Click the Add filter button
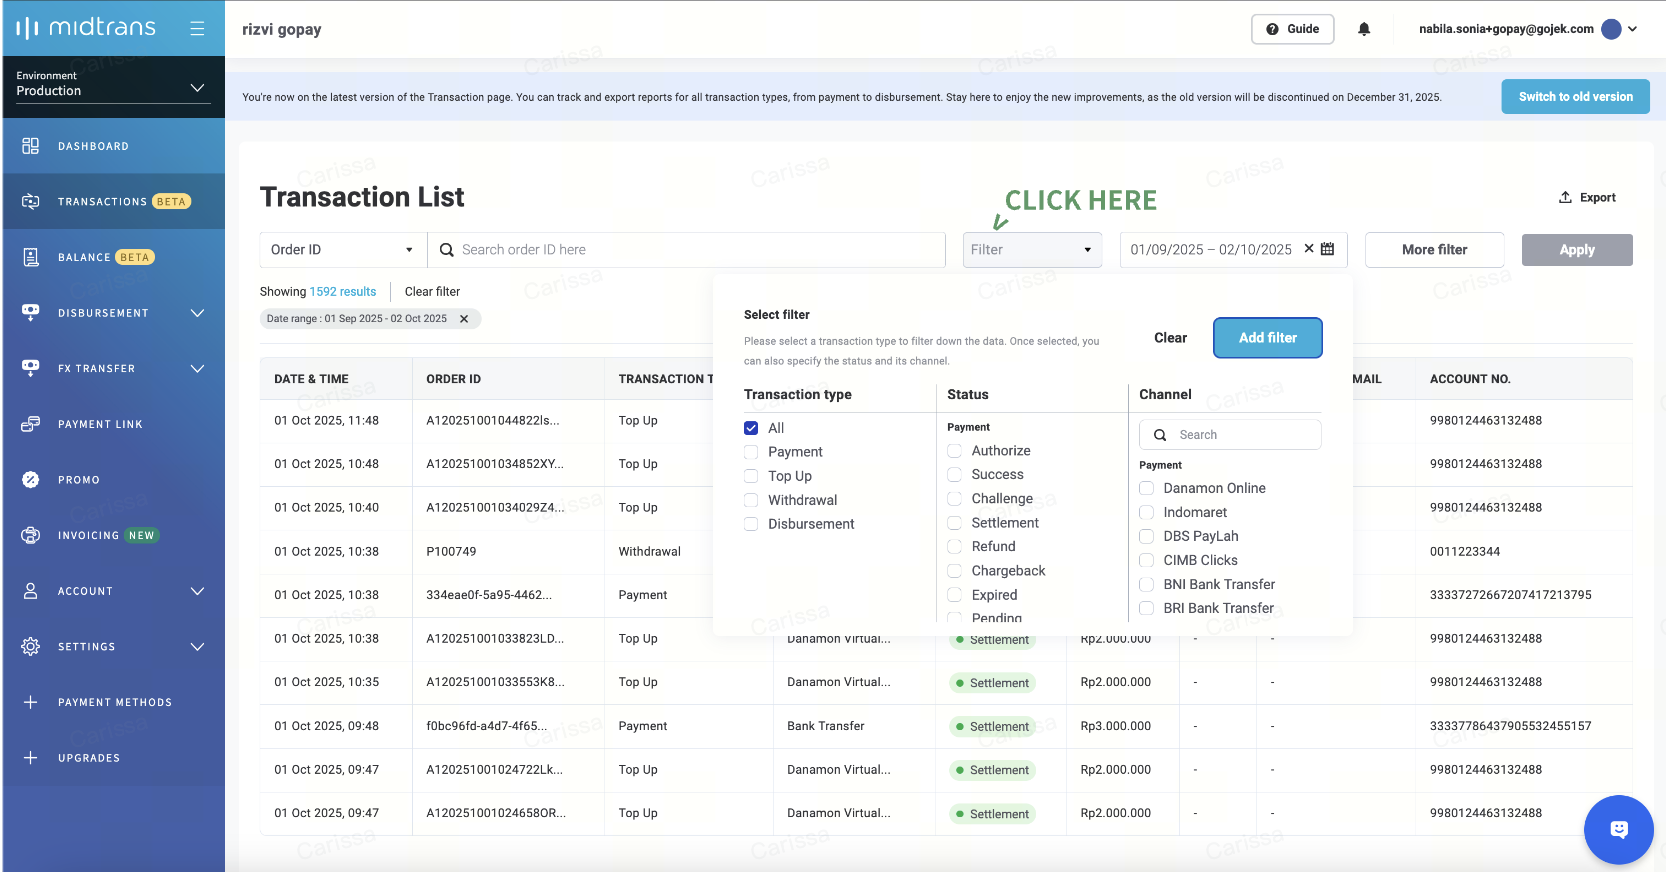 [1267, 338]
